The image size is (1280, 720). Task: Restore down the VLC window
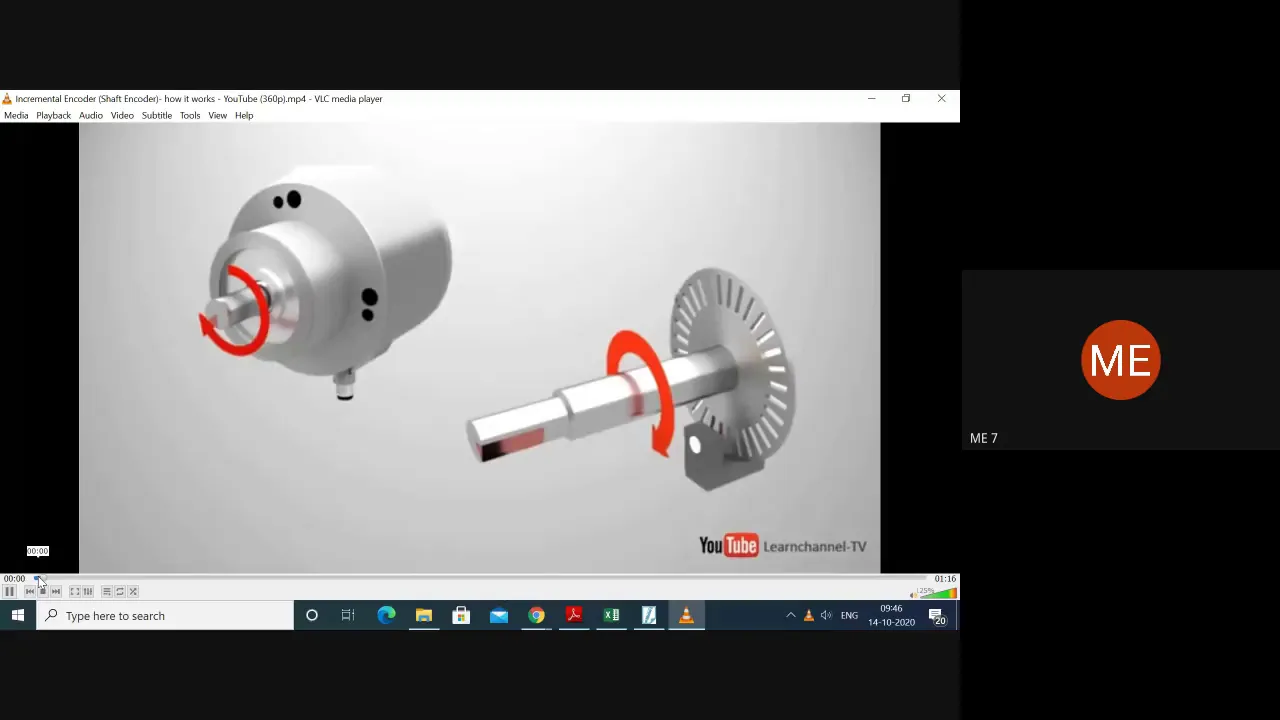906,99
